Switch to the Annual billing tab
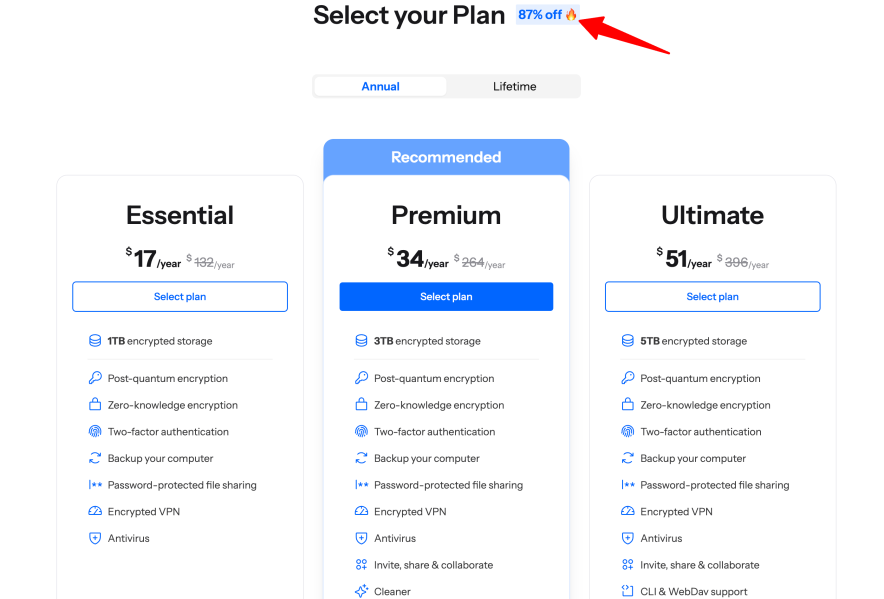884x599 pixels. click(380, 87)
